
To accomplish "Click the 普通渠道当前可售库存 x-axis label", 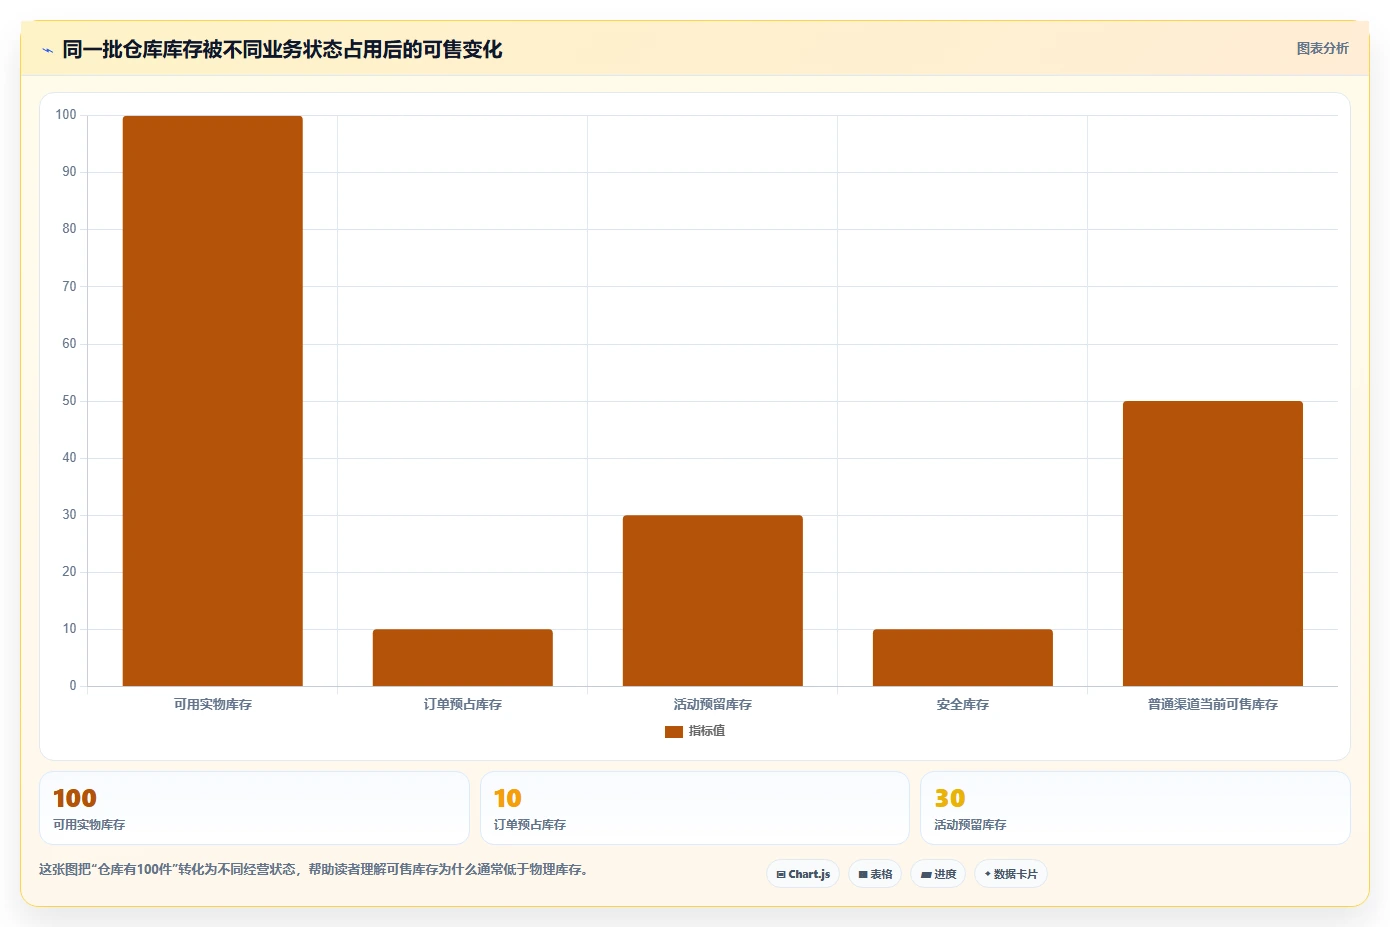I will (x=1212, y=705).
